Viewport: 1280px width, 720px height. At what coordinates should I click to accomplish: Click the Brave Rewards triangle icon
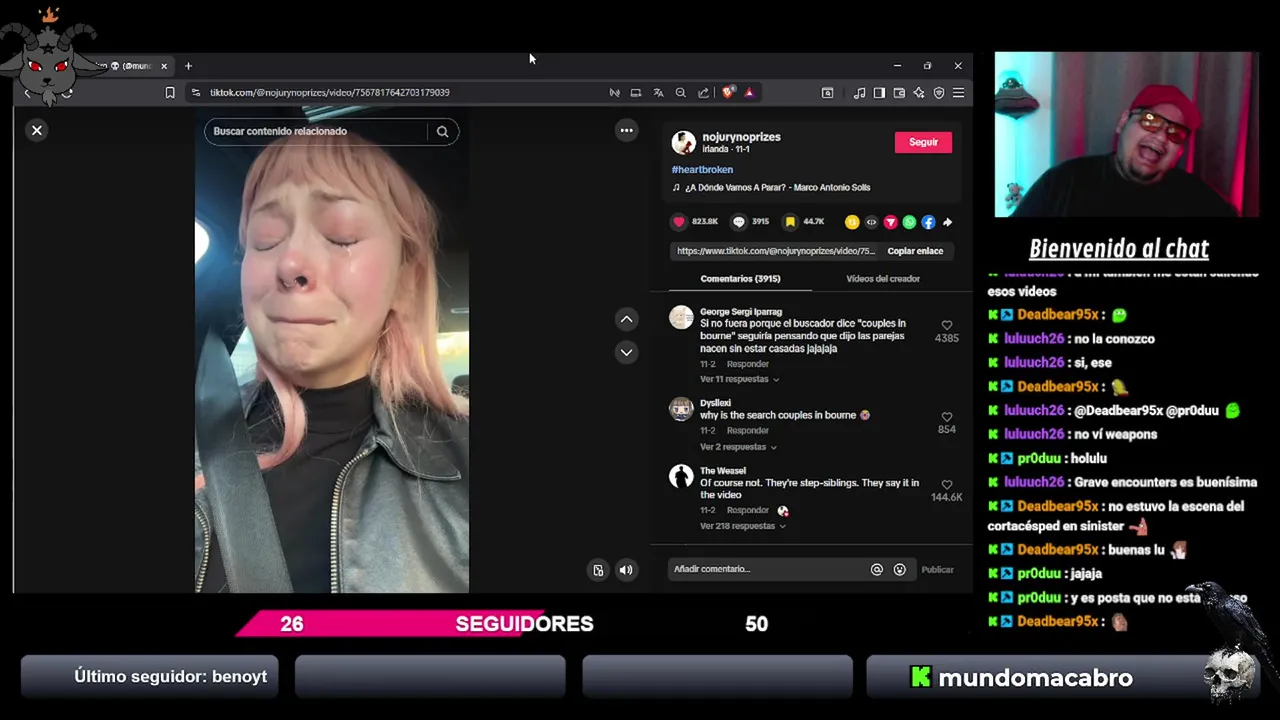point(749,92)
